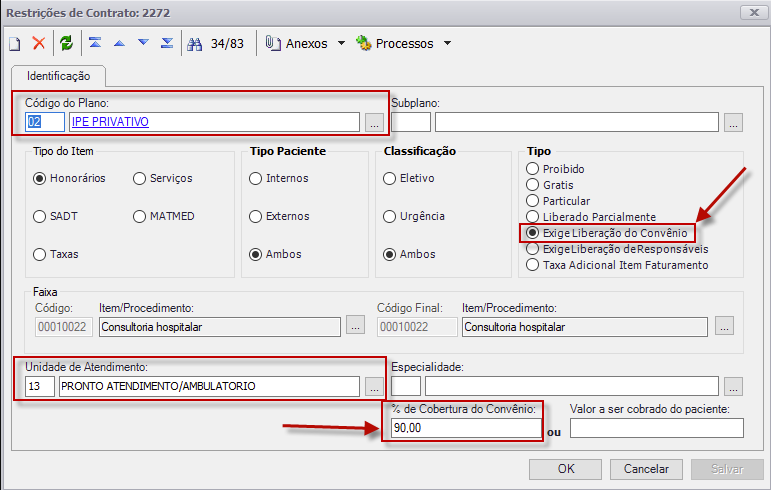Click Valor a ser cobrado do paciente field

[657, 428]
